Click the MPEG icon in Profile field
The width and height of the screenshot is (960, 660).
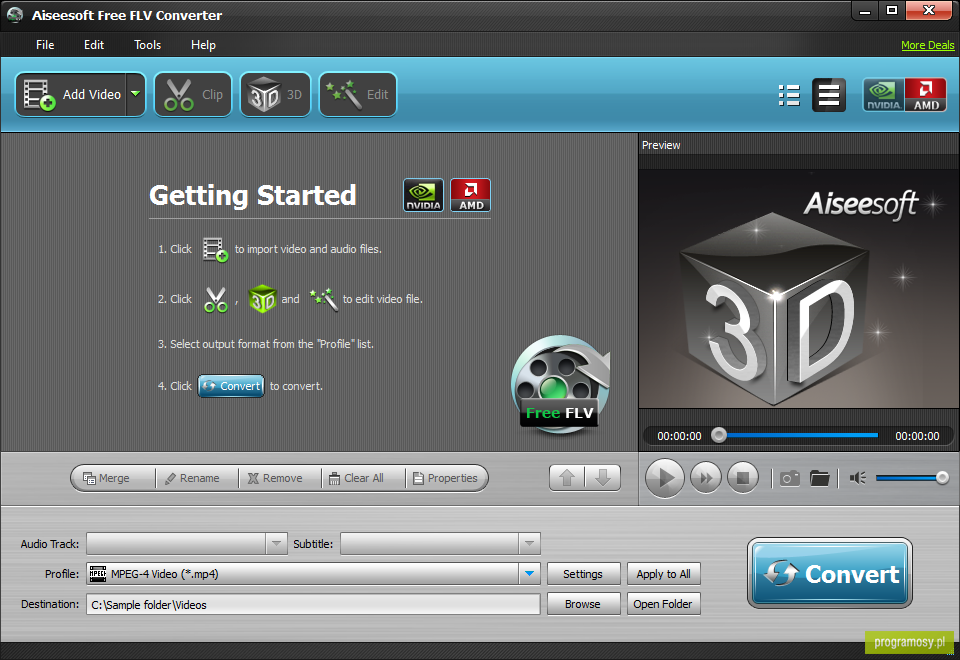pyautogui.click(x=98, y=574)
